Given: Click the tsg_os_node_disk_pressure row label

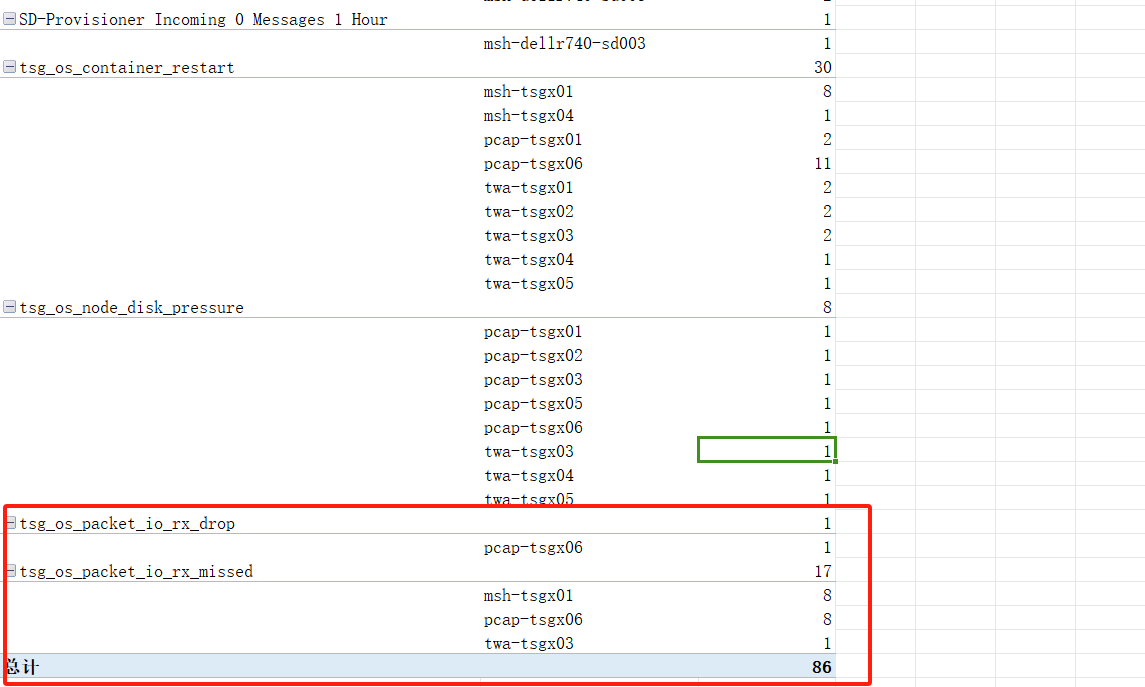Looking at the screenshot, I should pyautogui.click(x=131, y=308).
